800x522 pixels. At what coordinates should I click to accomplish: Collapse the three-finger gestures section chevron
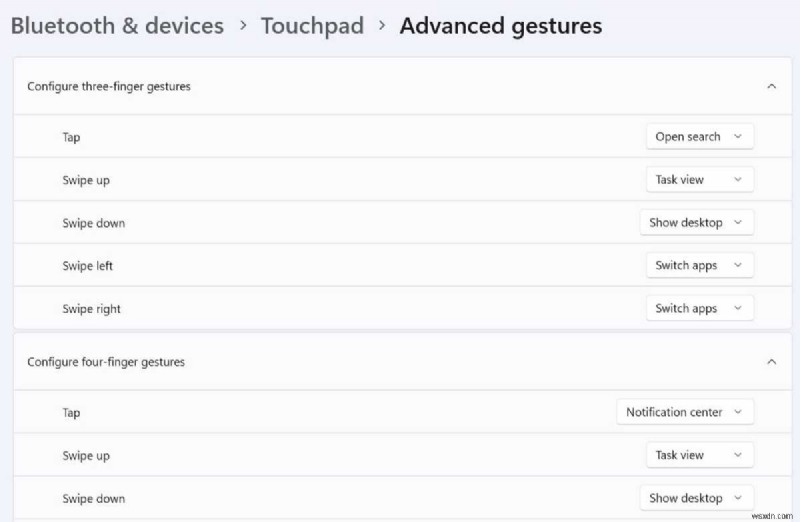pyautogui.click(x=771, y=86)
